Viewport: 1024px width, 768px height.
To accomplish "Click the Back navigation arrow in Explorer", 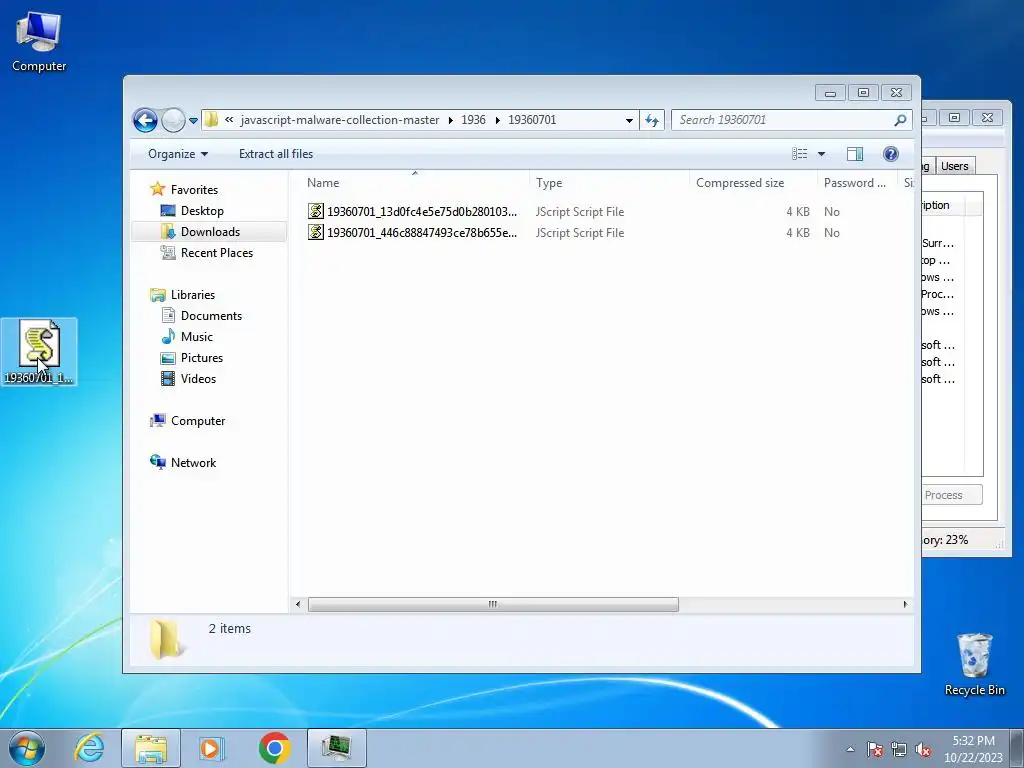I will pos(145,120).
